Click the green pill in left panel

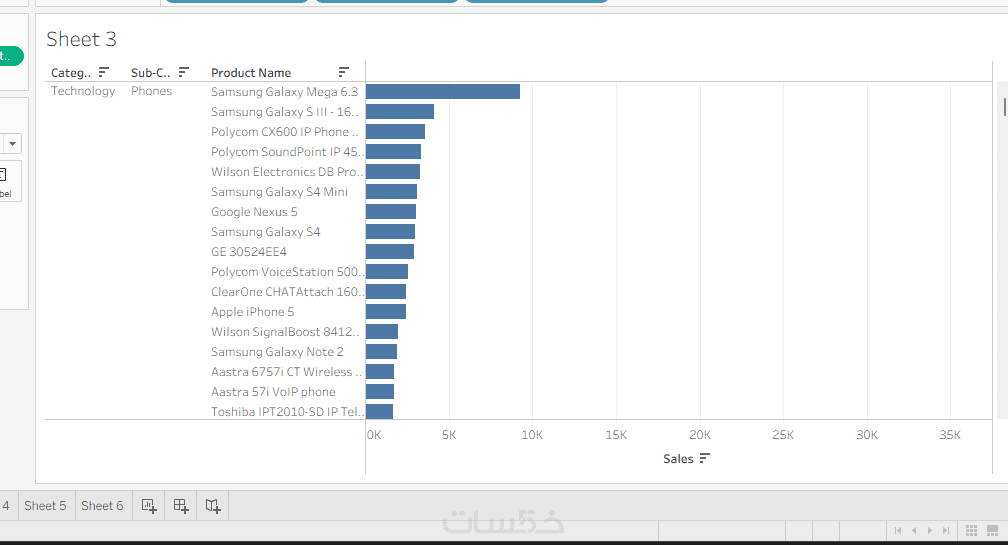click(x=11, y=57)
